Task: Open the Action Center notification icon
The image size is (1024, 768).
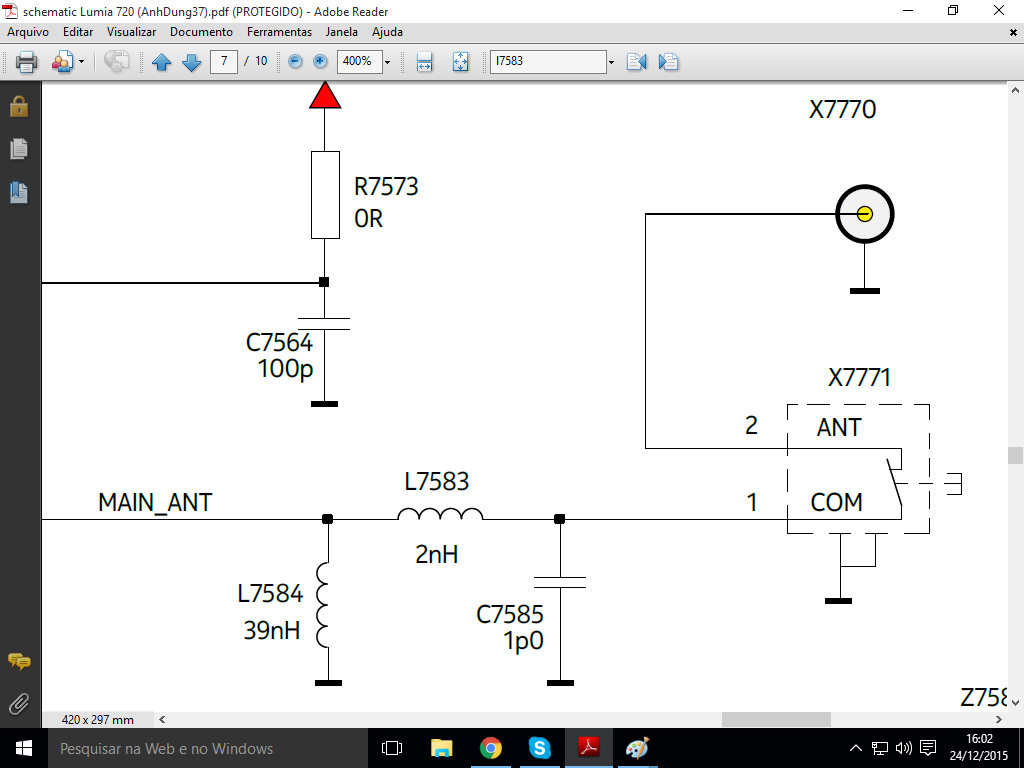Action: click(927, 748)
